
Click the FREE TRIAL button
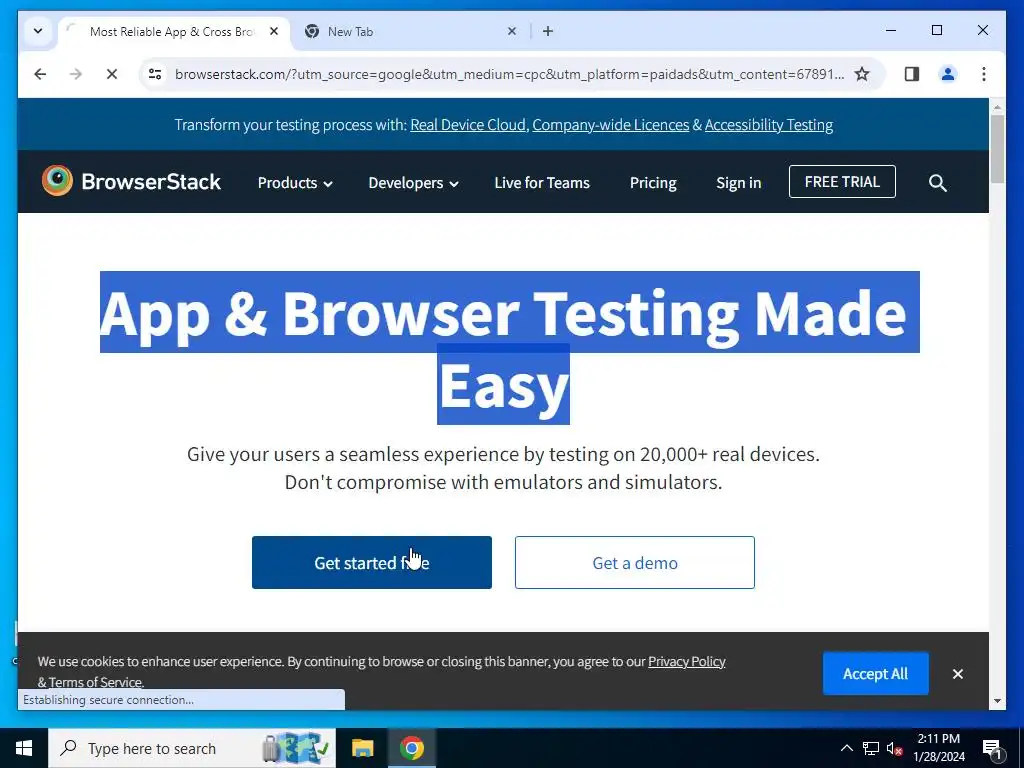pyautogui.click(x=842, y=182)
